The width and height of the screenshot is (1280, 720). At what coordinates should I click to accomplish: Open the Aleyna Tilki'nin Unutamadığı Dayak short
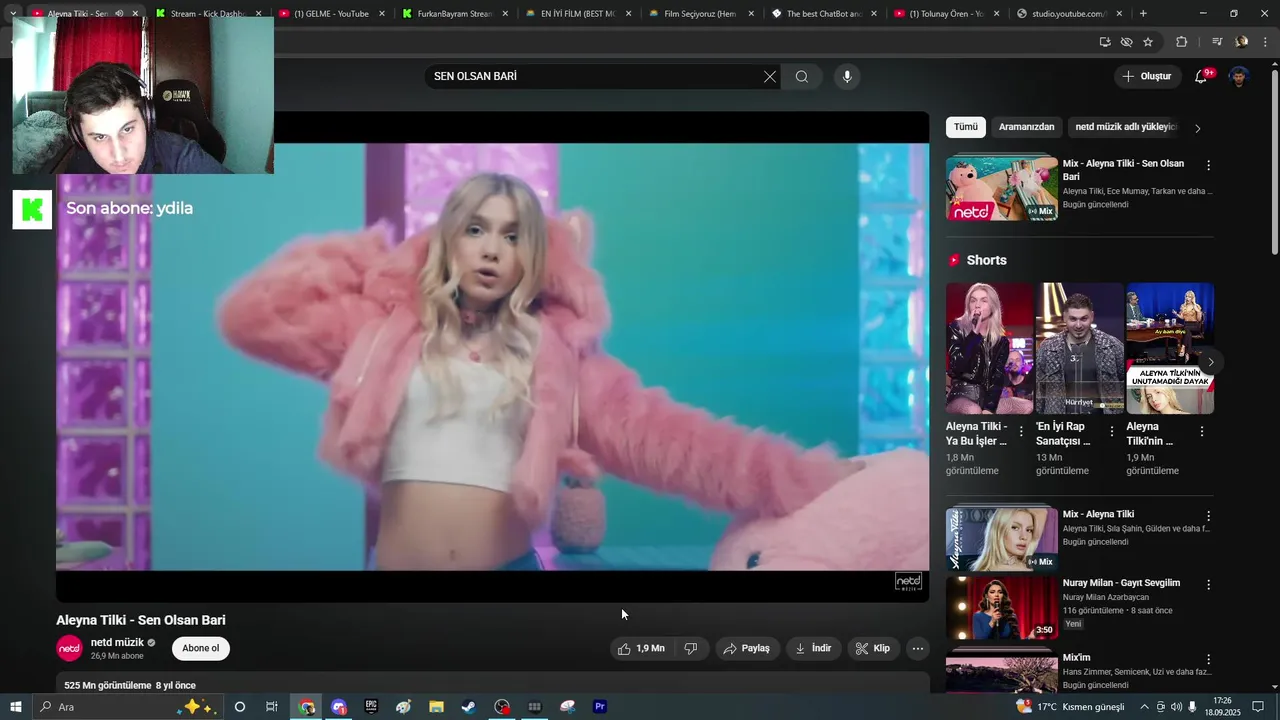1170,348
